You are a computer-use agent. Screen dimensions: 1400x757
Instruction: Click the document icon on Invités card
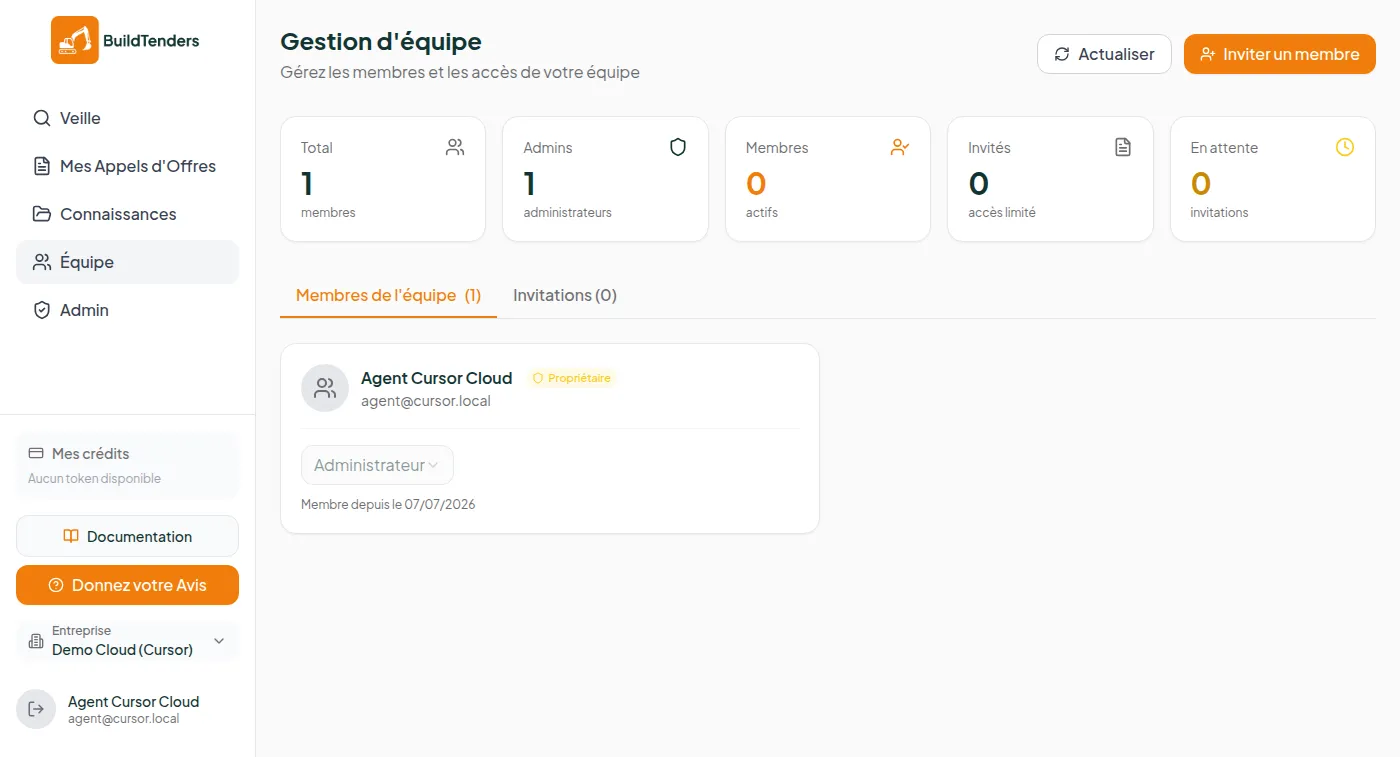(x=1123, y=147)
